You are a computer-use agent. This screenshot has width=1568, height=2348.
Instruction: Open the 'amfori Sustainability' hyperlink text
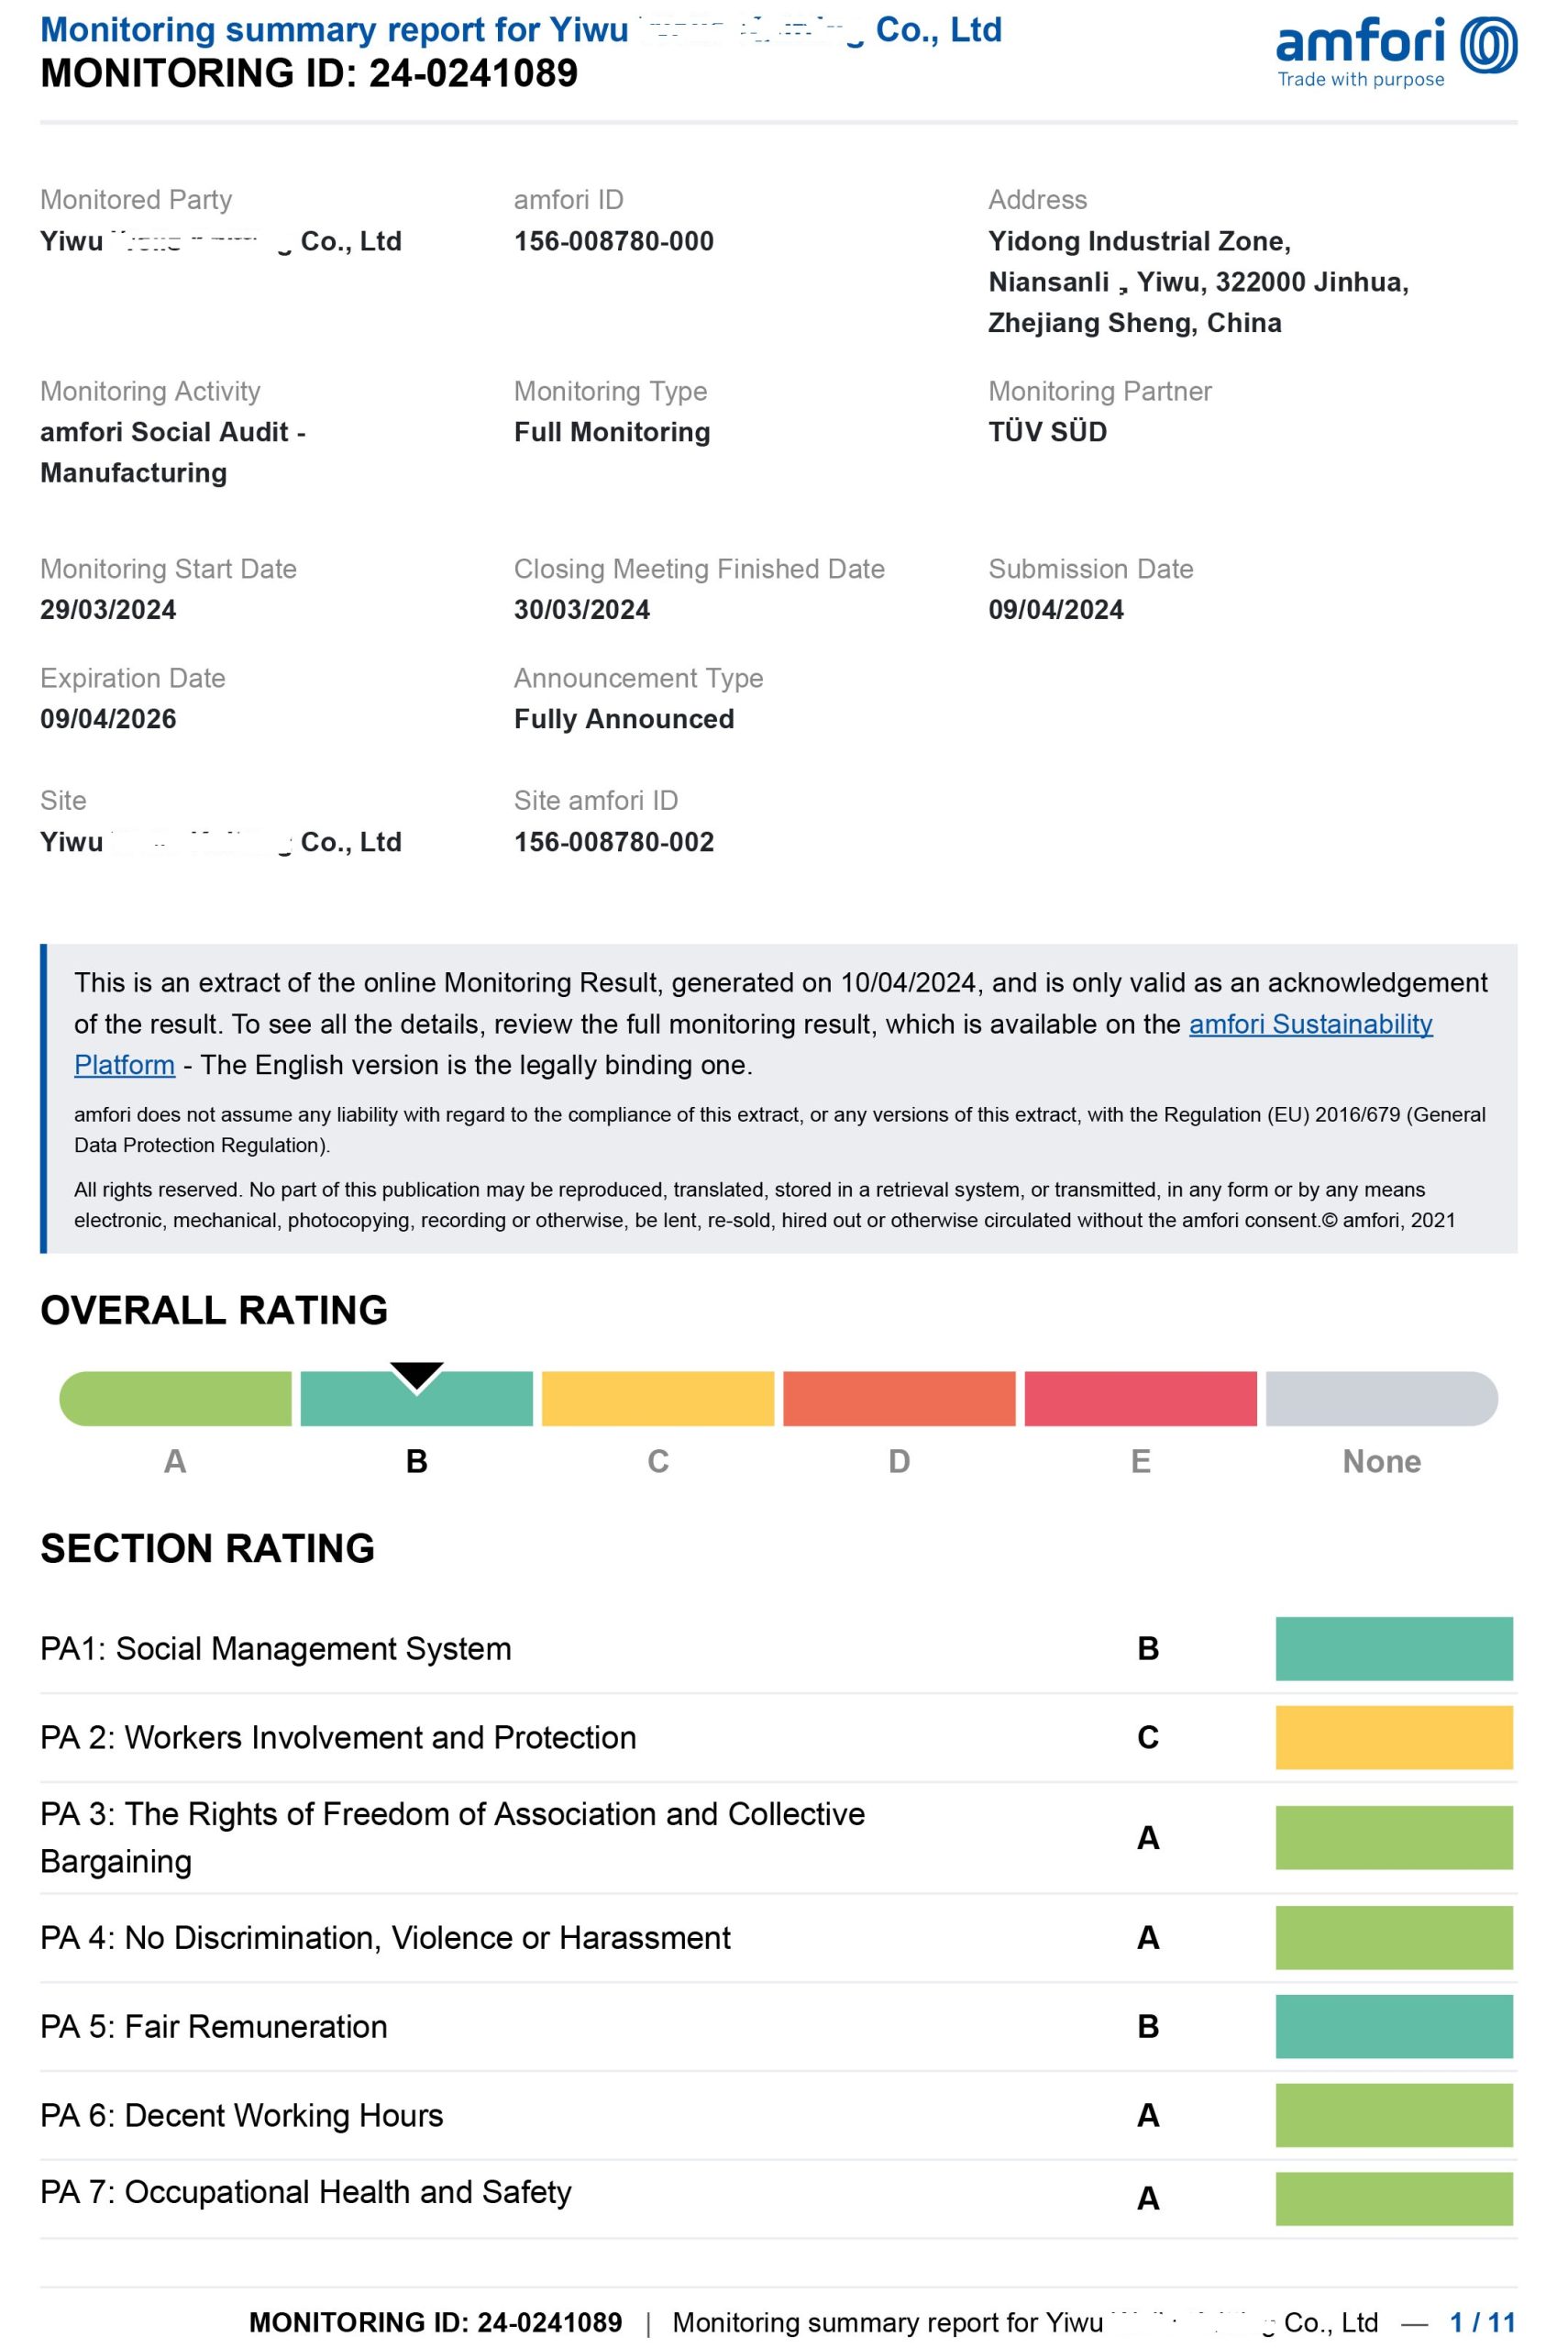[1310, 1024]
